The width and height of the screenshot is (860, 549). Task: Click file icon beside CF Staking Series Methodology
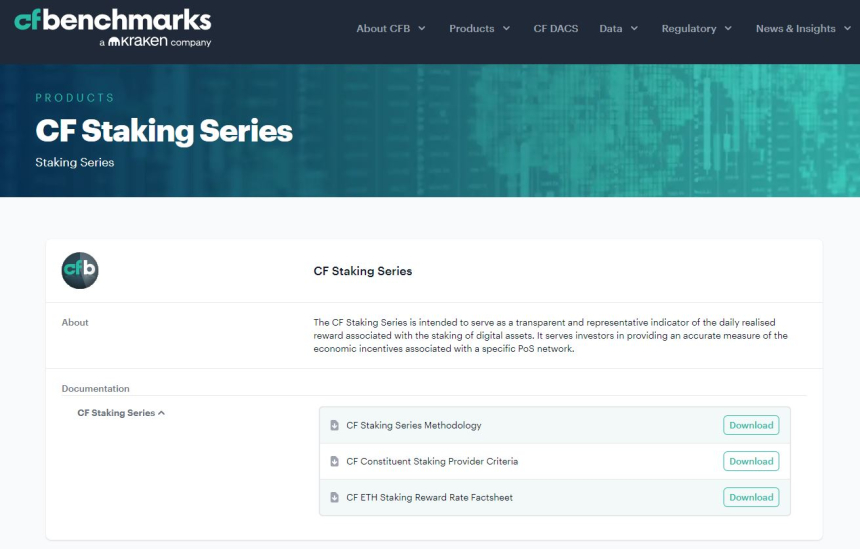point(335,425)
